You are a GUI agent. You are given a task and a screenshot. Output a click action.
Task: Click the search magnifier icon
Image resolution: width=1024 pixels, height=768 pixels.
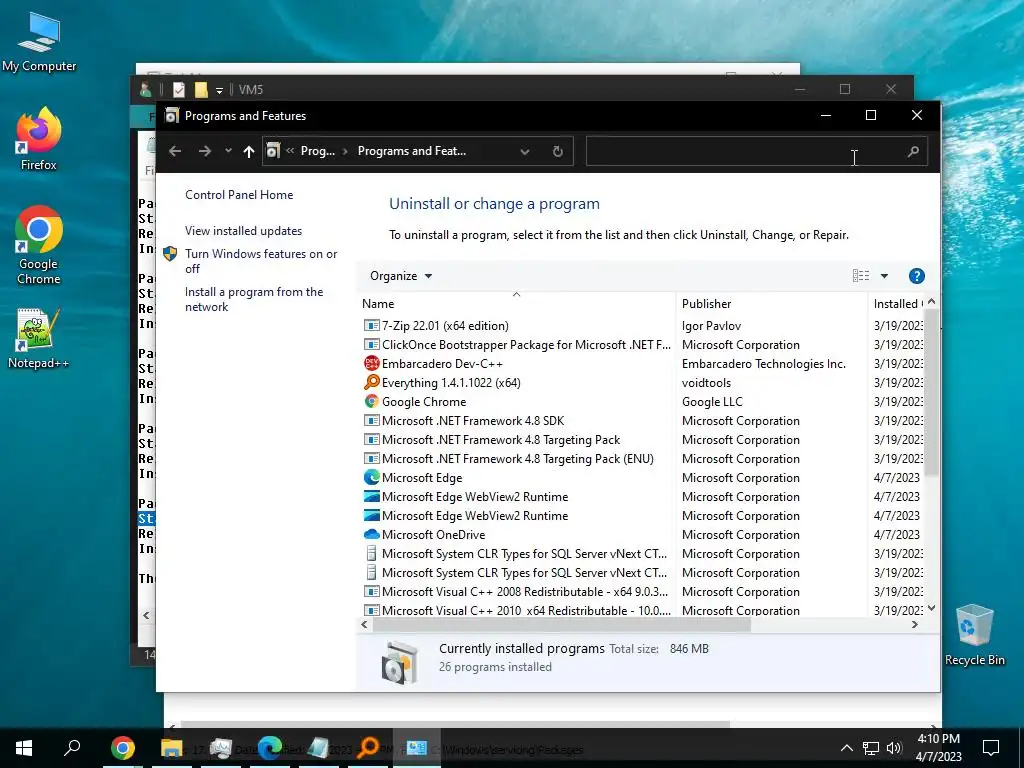click(x=914, y=152)
